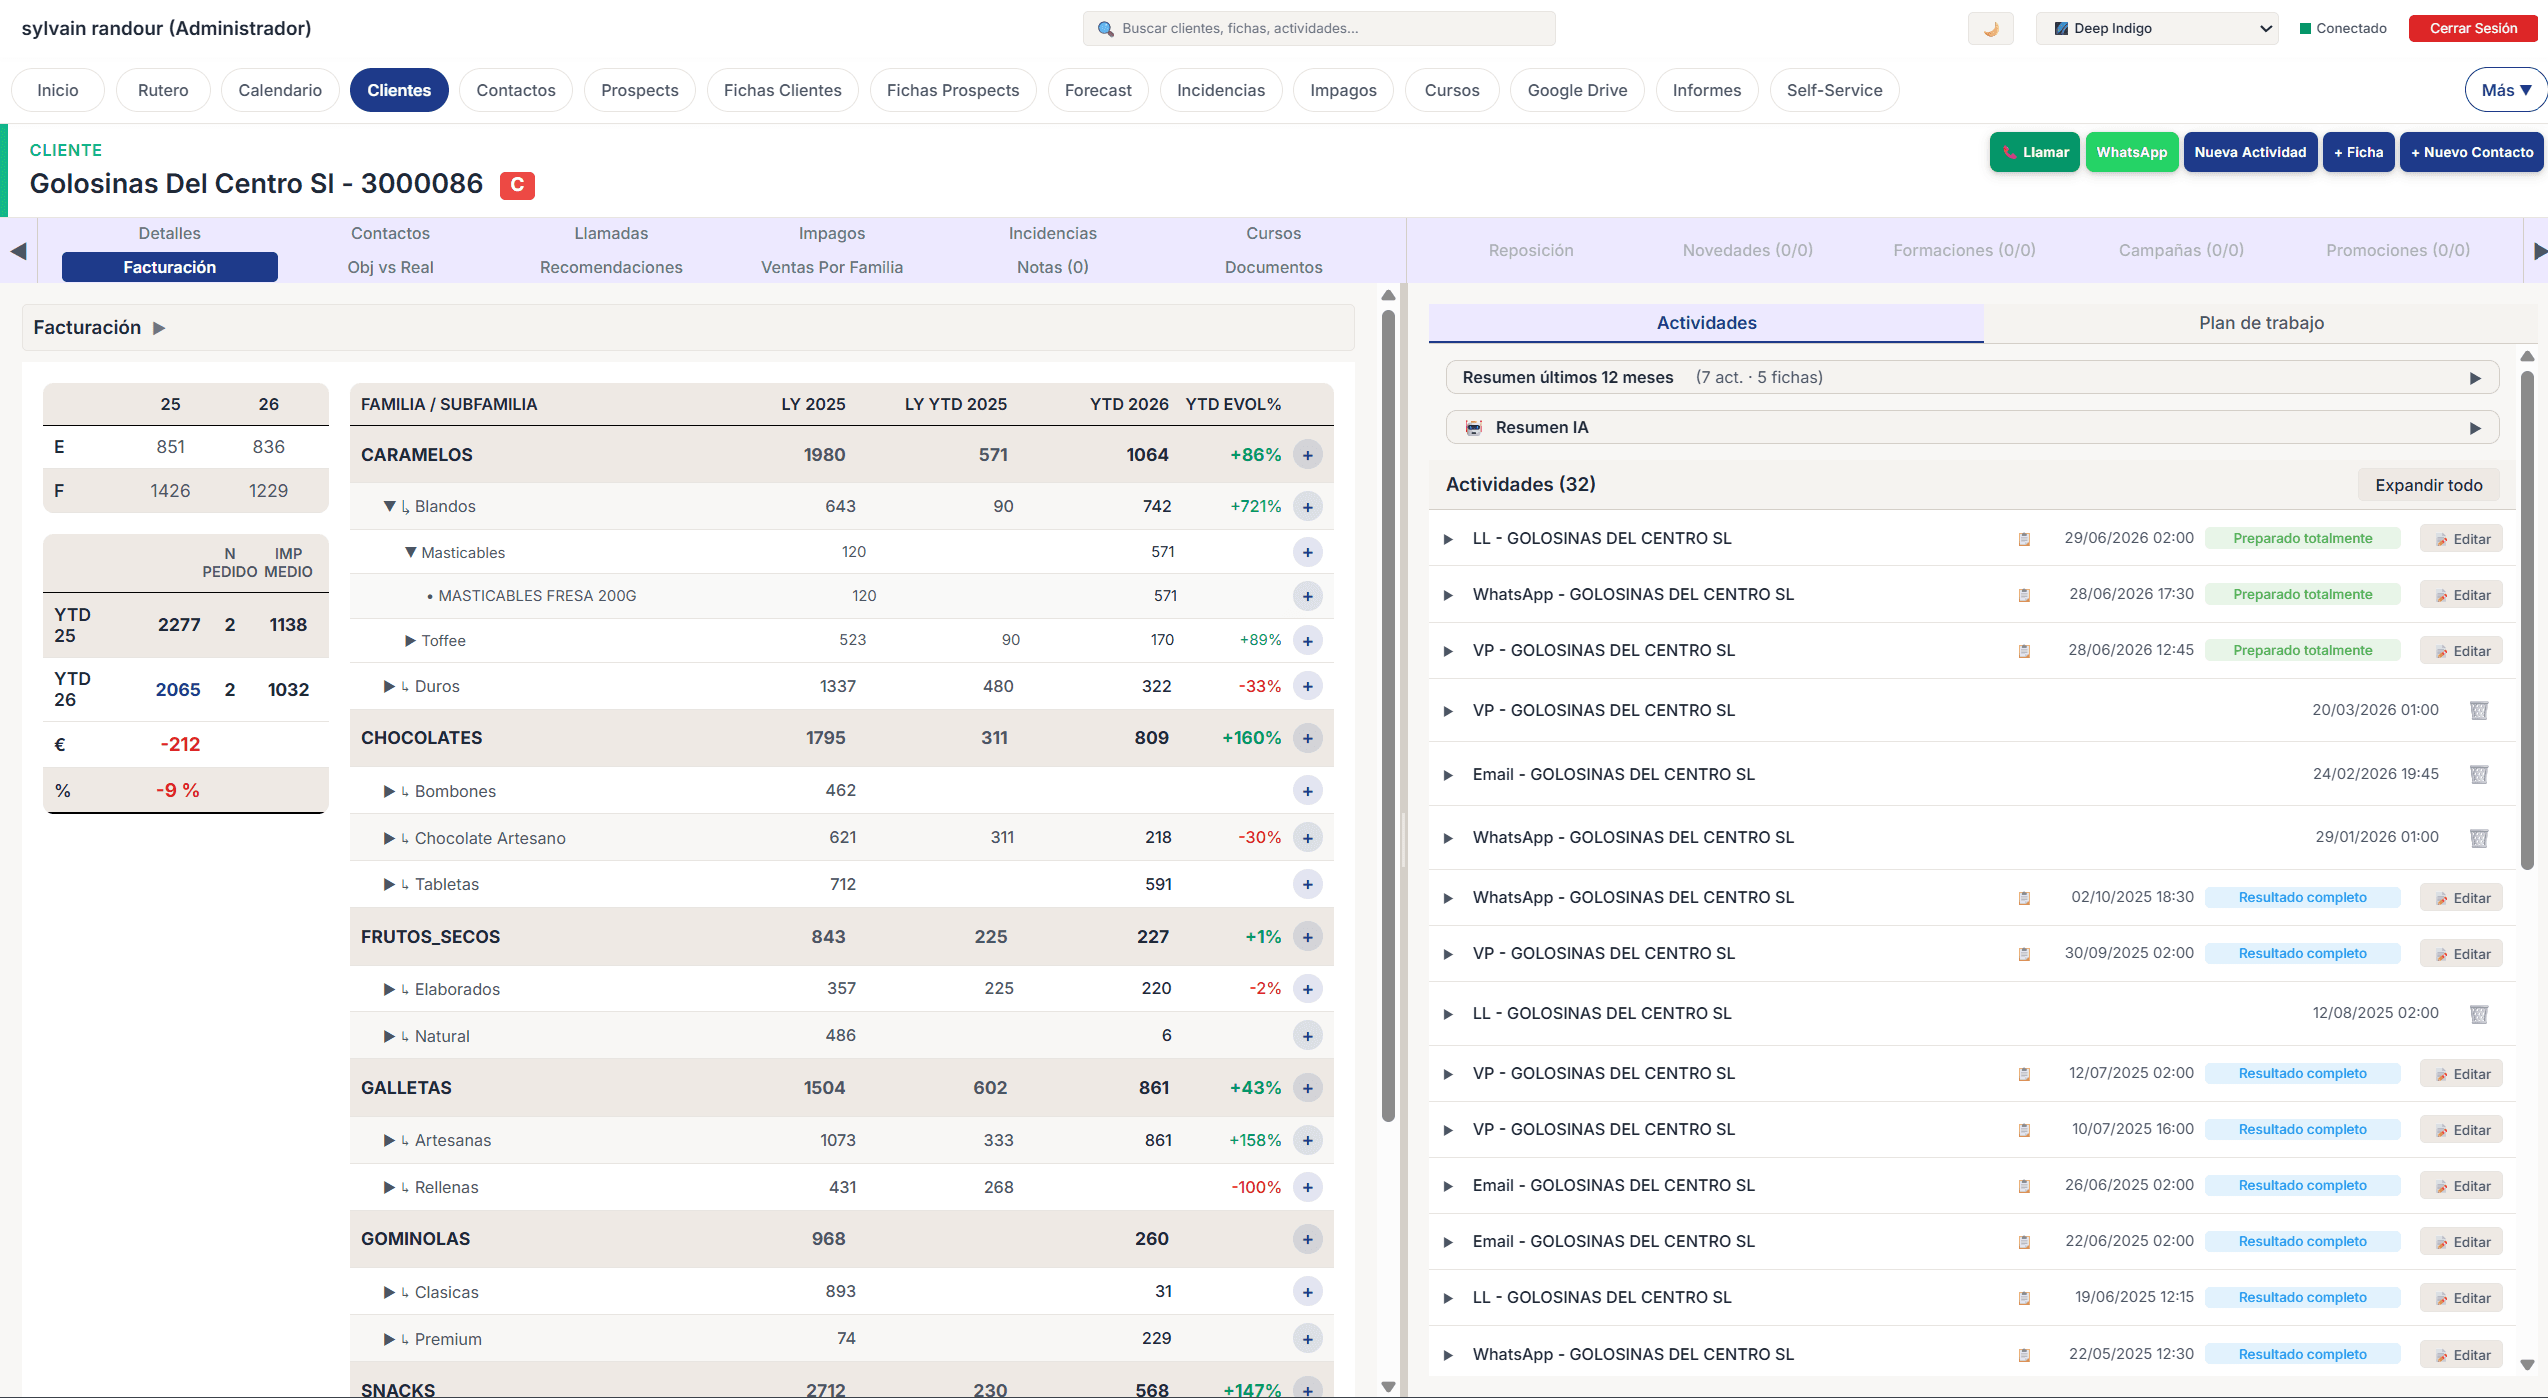The width and height of the screenshot is (2548, 1398).
Task: Open the 'Más' dropdown in the navigation bar
Action: pos(2505,89)
